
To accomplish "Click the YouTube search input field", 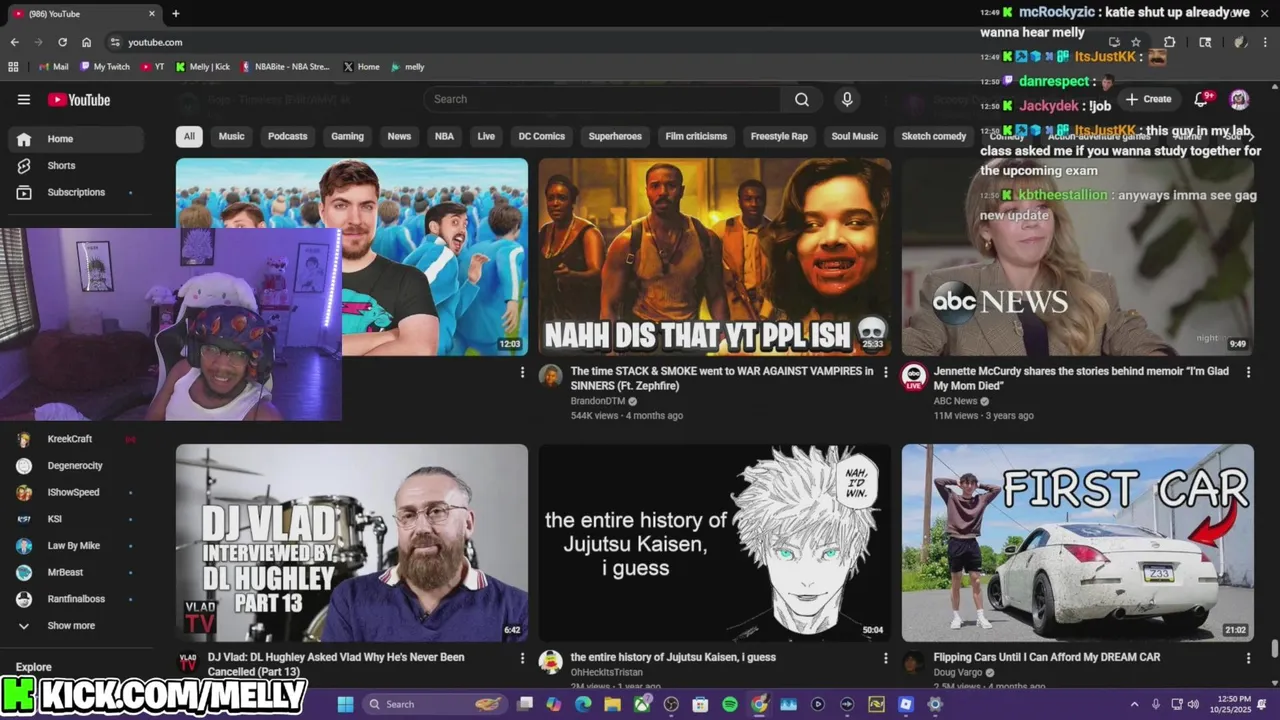I will [602, 99].
